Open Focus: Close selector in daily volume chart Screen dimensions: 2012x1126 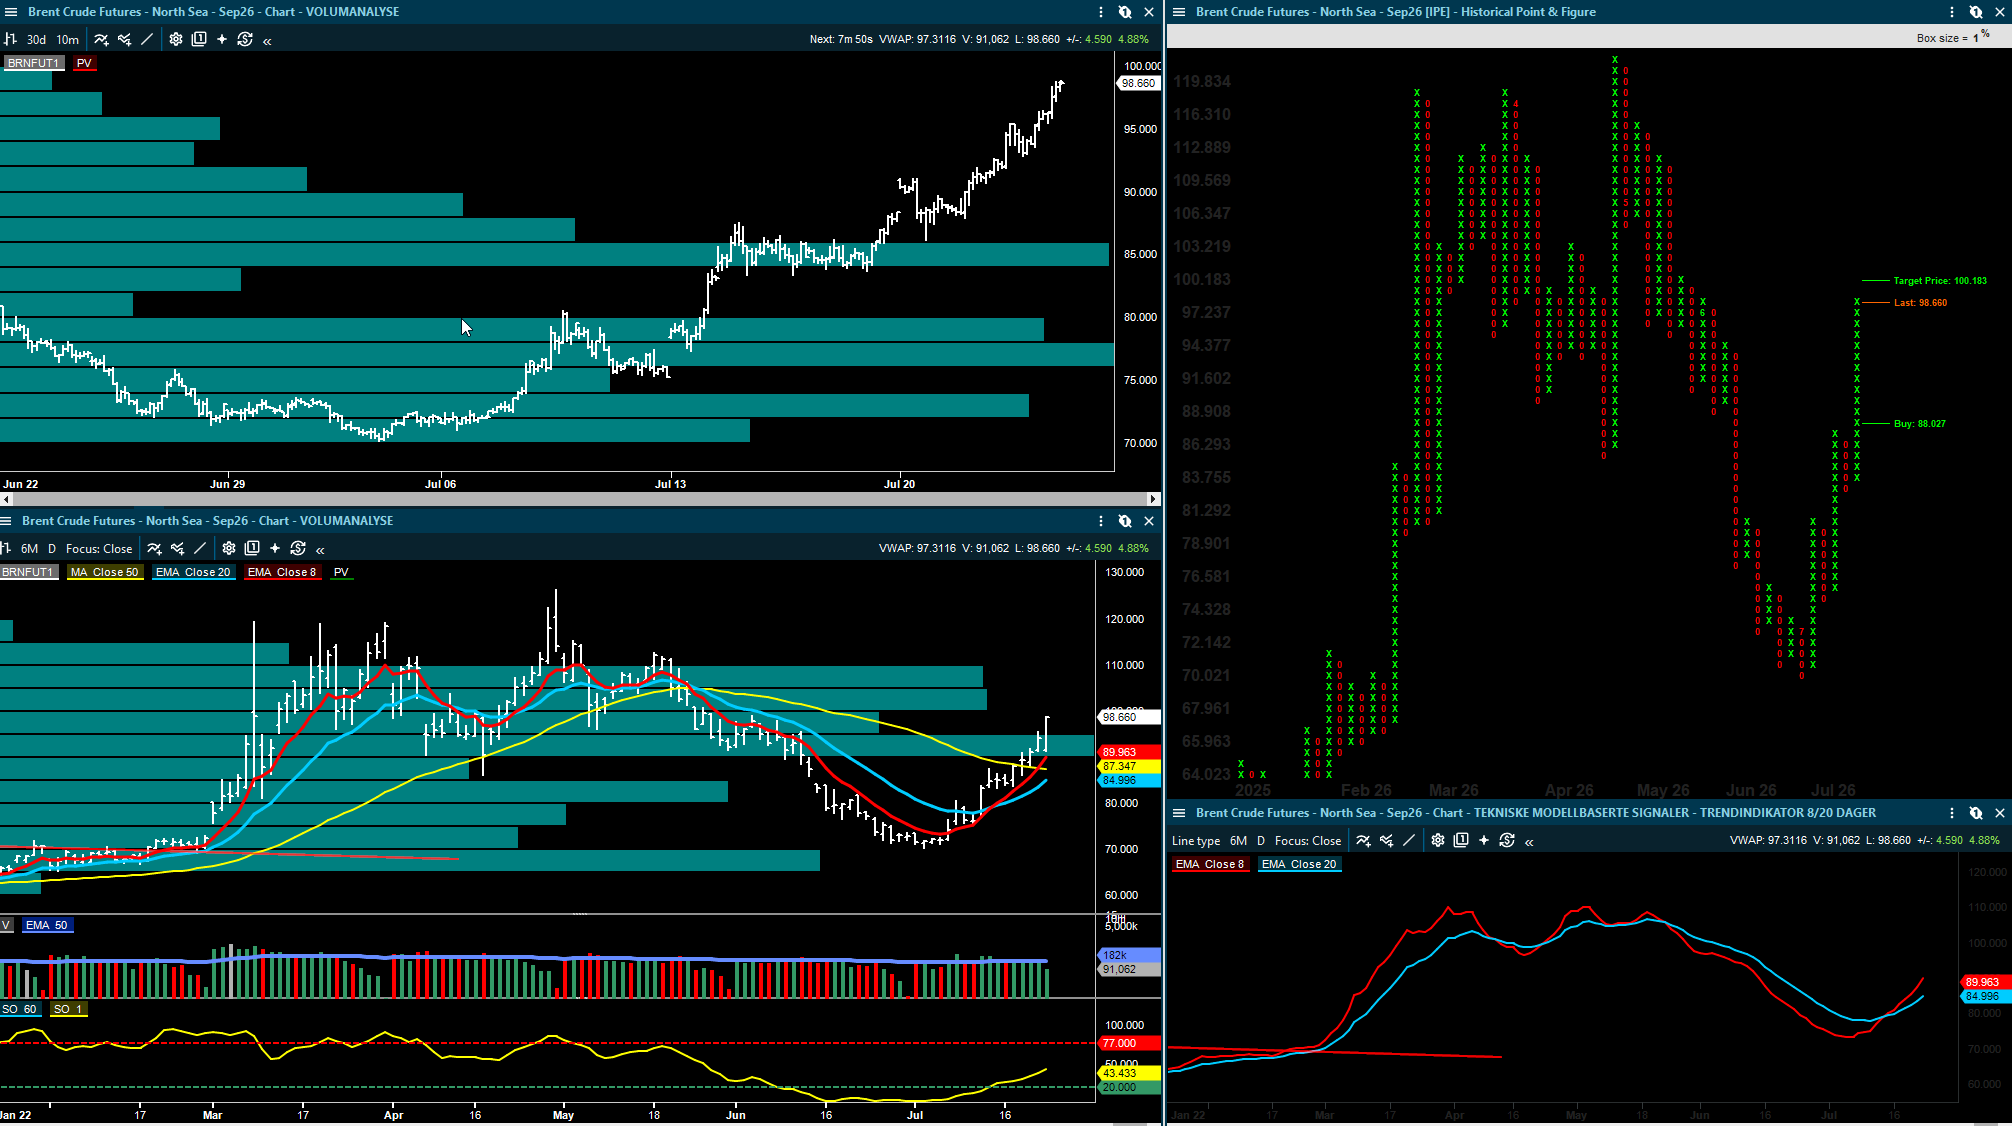(x=99, y=548)
